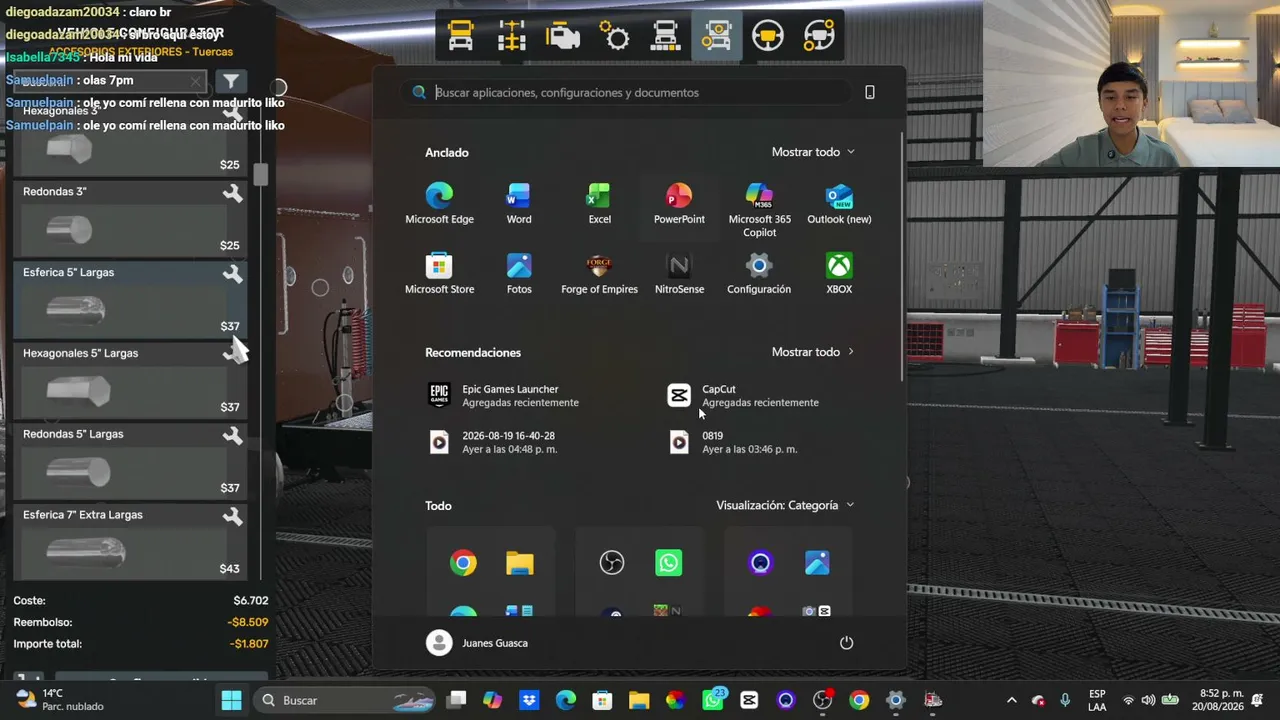Launch OBS Studio from Todo section
1280x720 pixels.
[612, 563]
